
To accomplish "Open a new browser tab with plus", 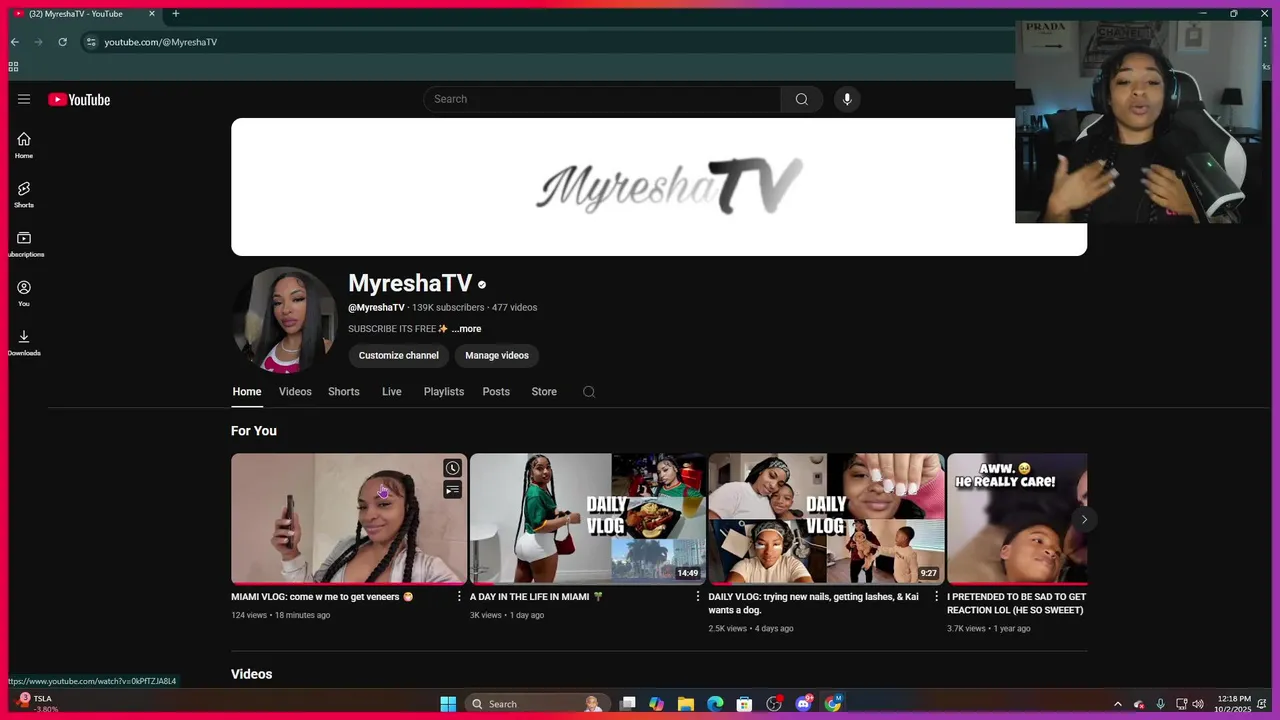I will 176,14.
